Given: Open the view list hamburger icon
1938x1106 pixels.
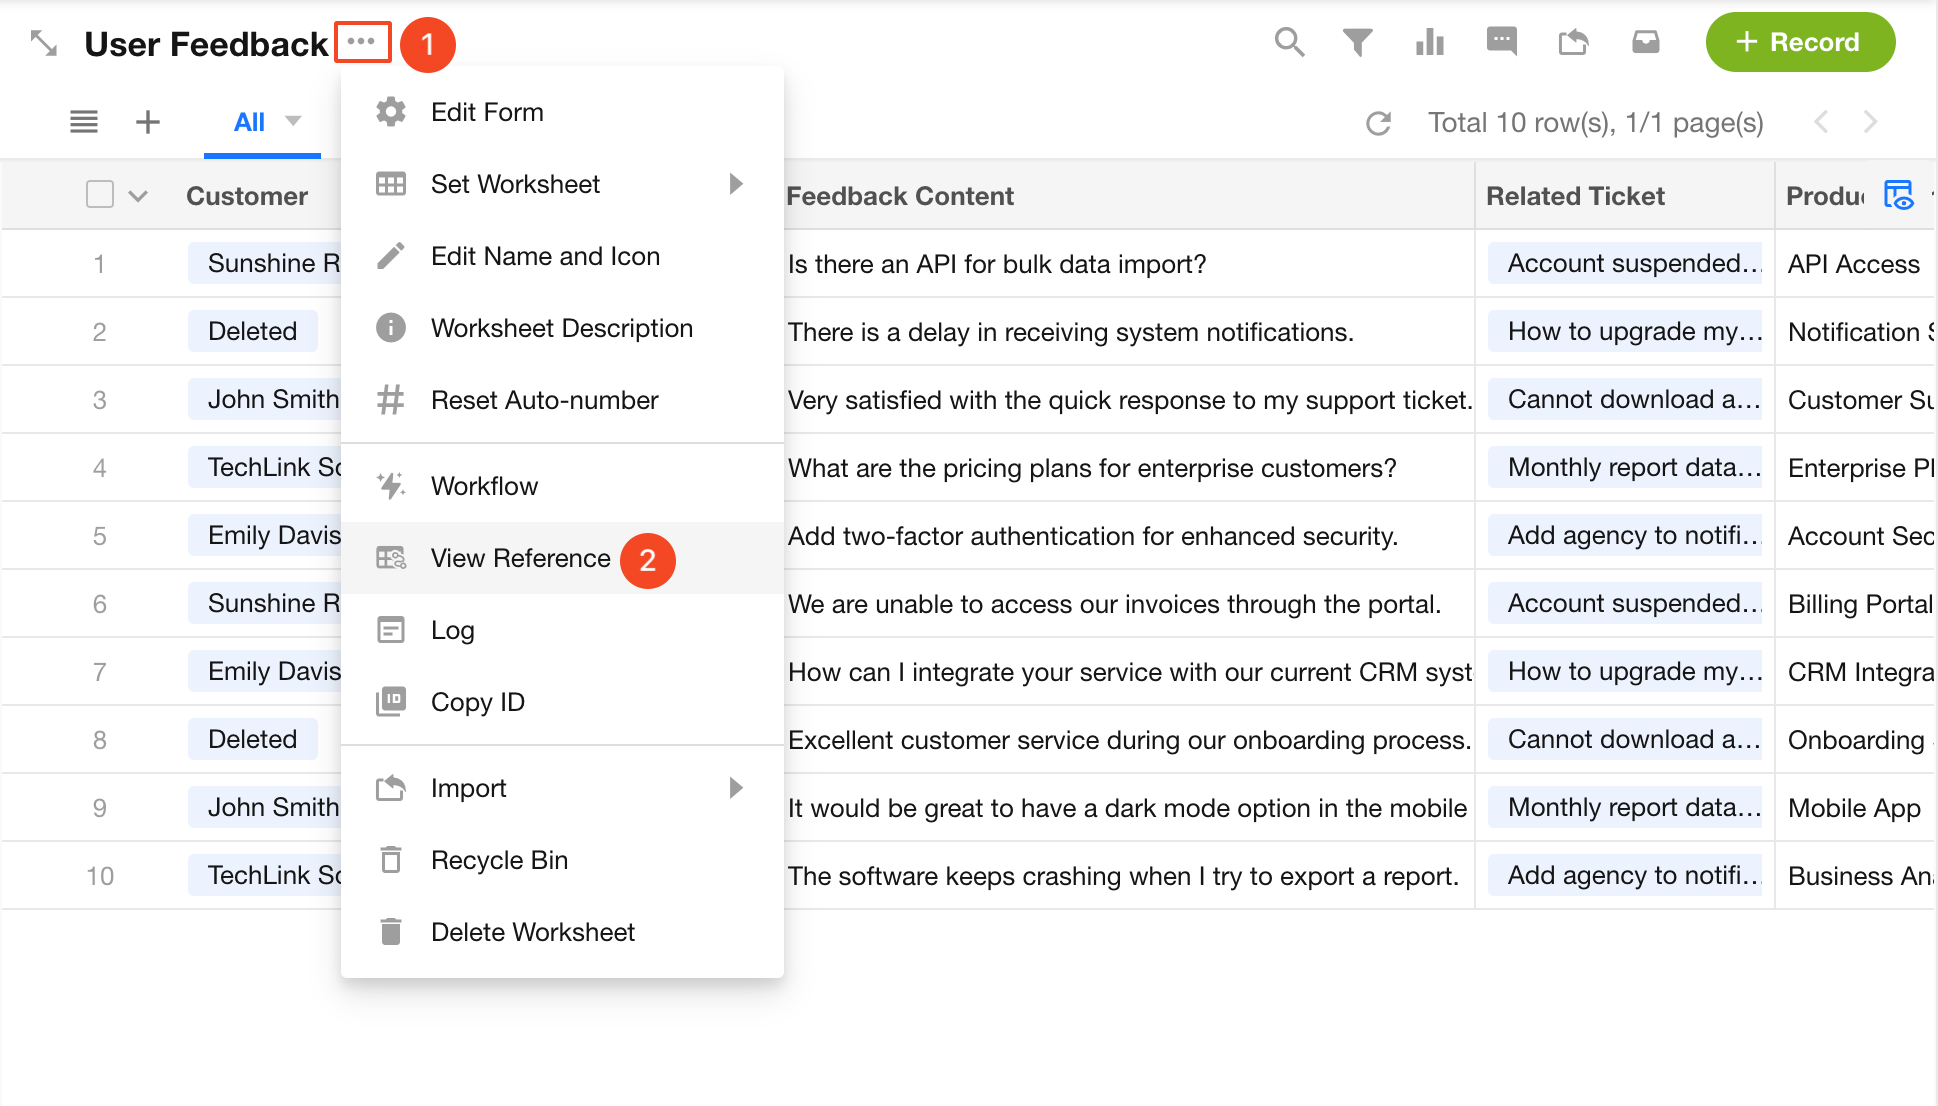Looking at the screenshot, I should [x=84, y=122].
